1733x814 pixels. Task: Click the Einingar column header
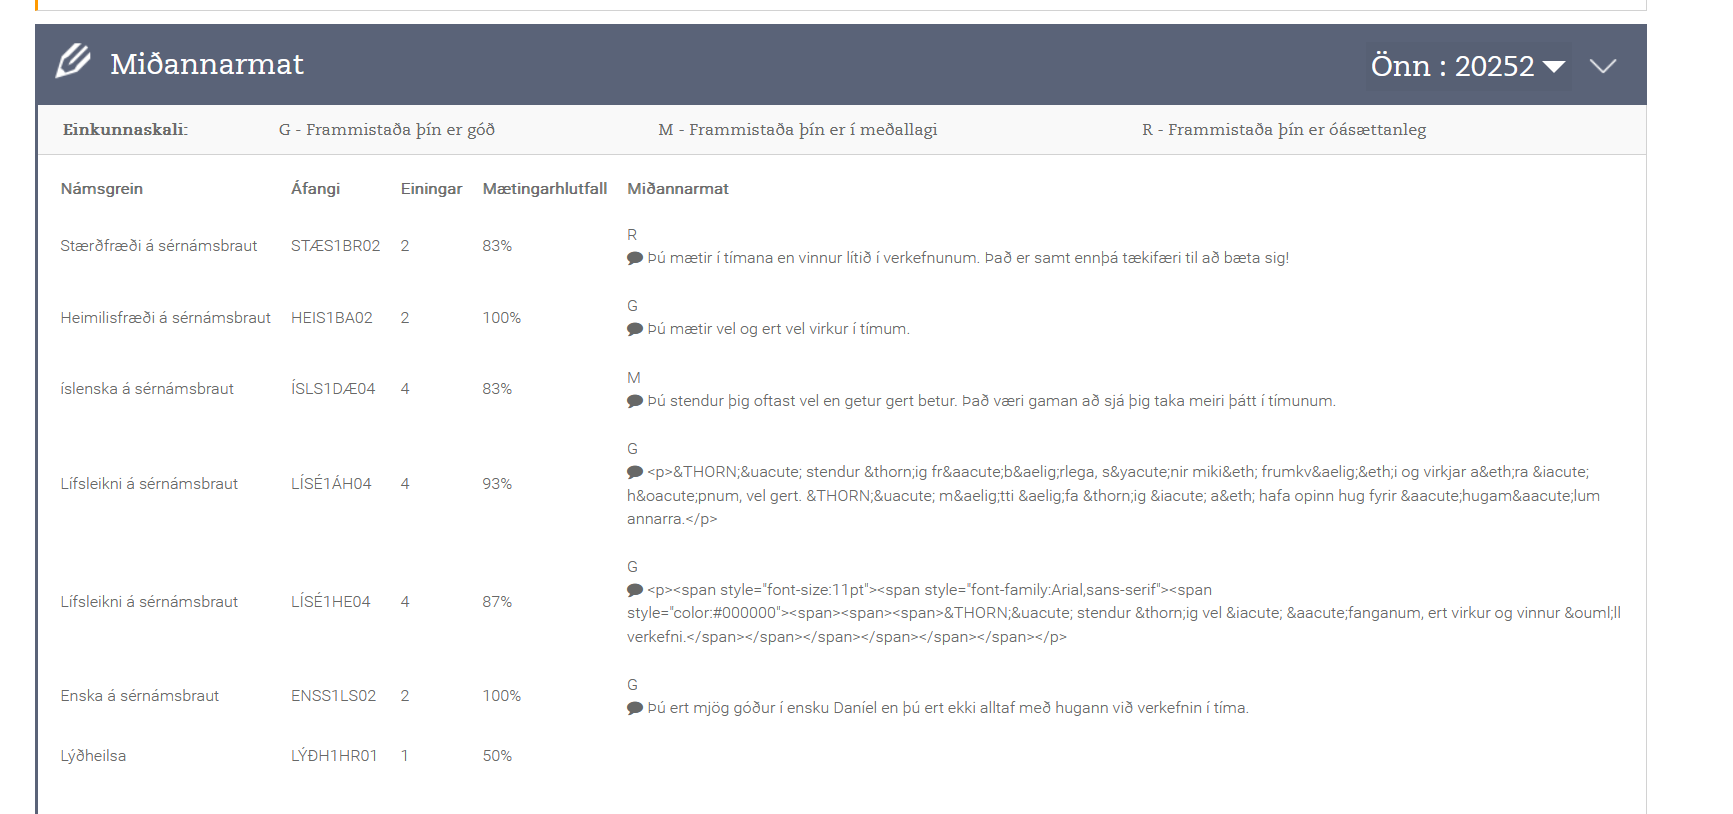point(431,189)
